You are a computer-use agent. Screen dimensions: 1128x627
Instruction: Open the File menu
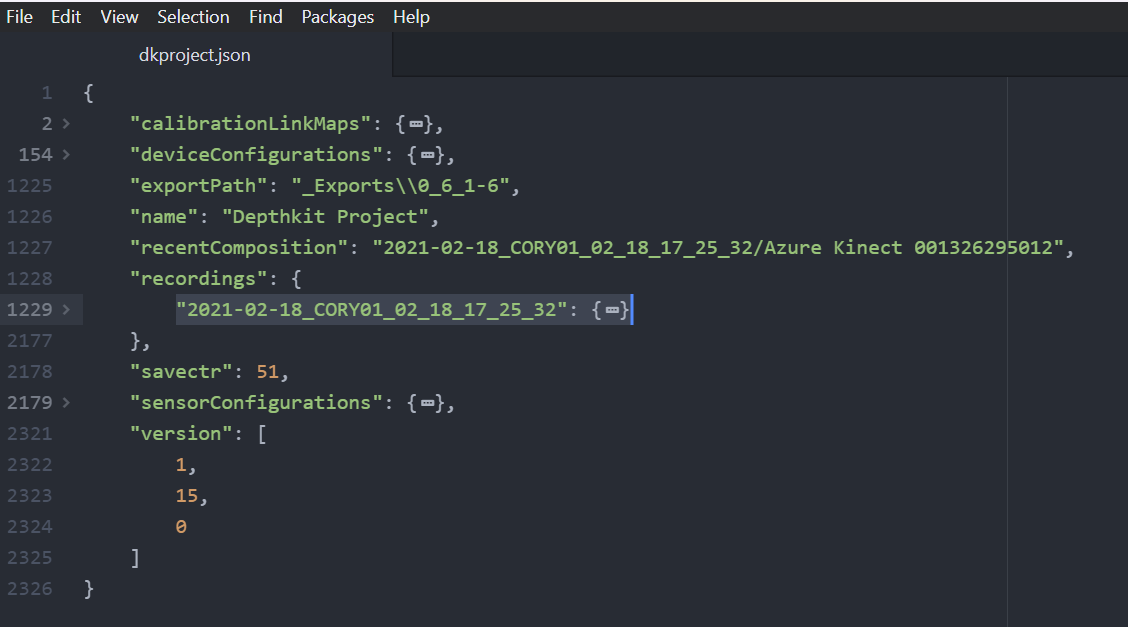point(19,17)
